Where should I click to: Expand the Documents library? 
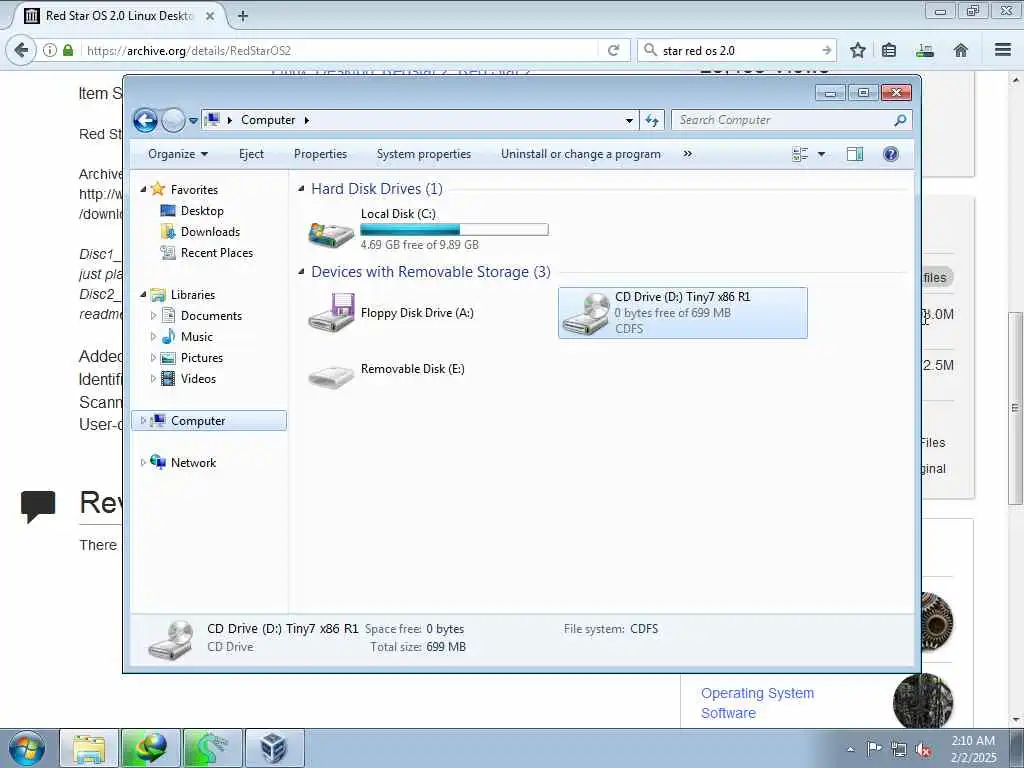[153, 316]
